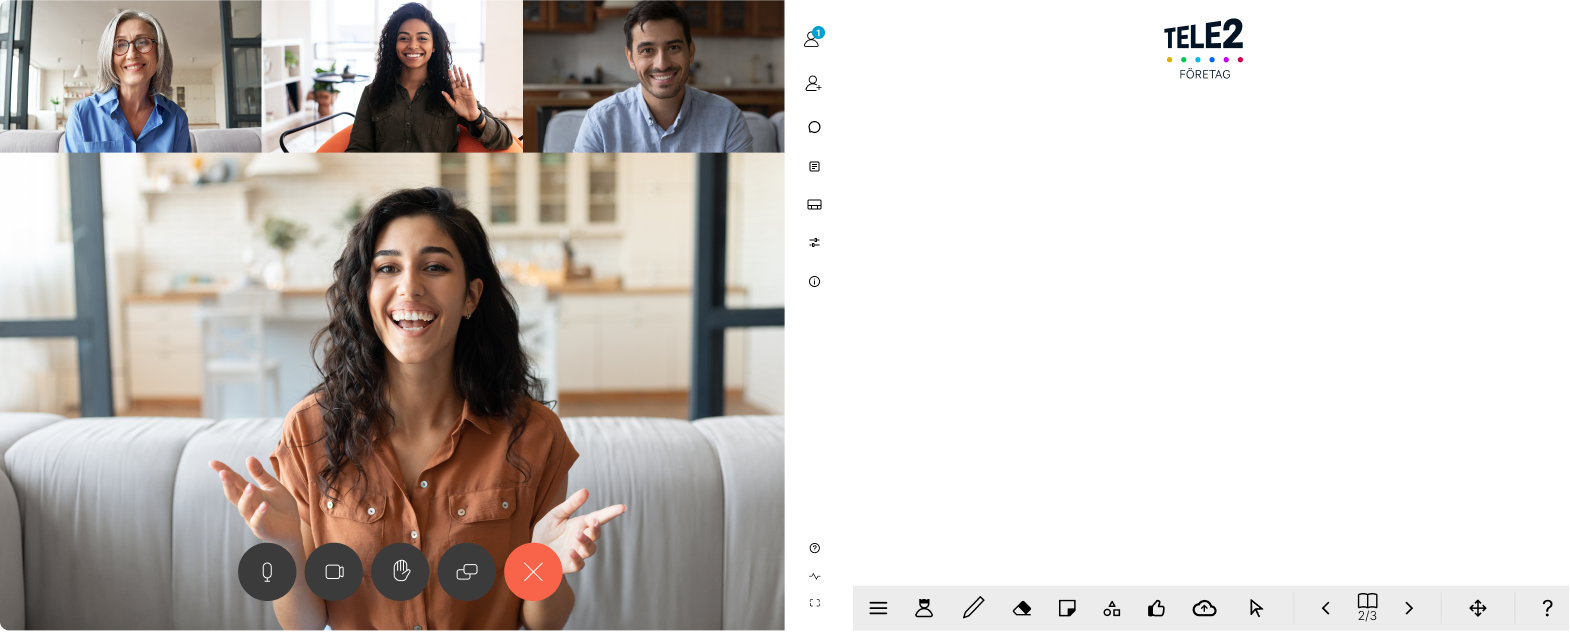Viewport: 1570px width, 635px height.
Task: Click the Tele2 Företag logo
Action: click(x=1204, y=49)
